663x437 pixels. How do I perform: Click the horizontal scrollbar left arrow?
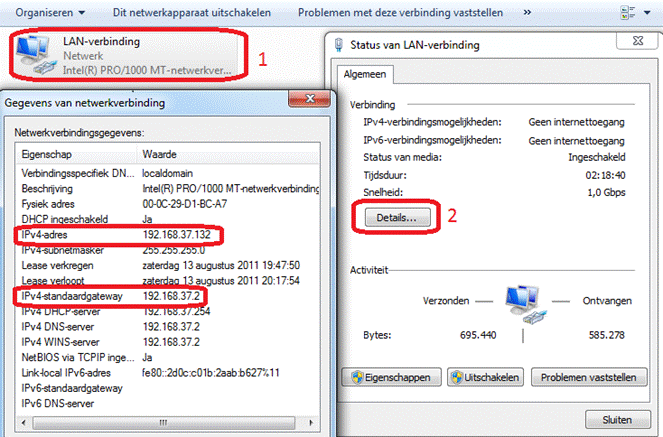coord(24,423)
